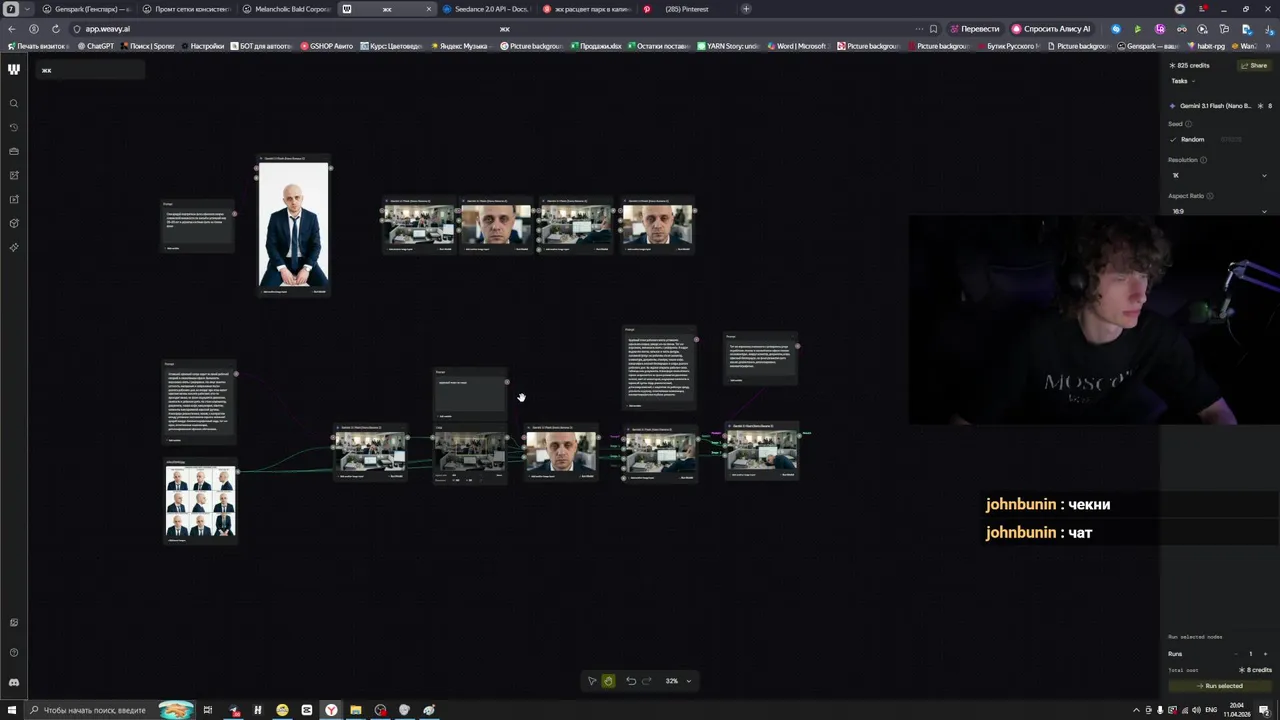Click the Weavy logo icon

pyautogui.click(x=14, y=69)
